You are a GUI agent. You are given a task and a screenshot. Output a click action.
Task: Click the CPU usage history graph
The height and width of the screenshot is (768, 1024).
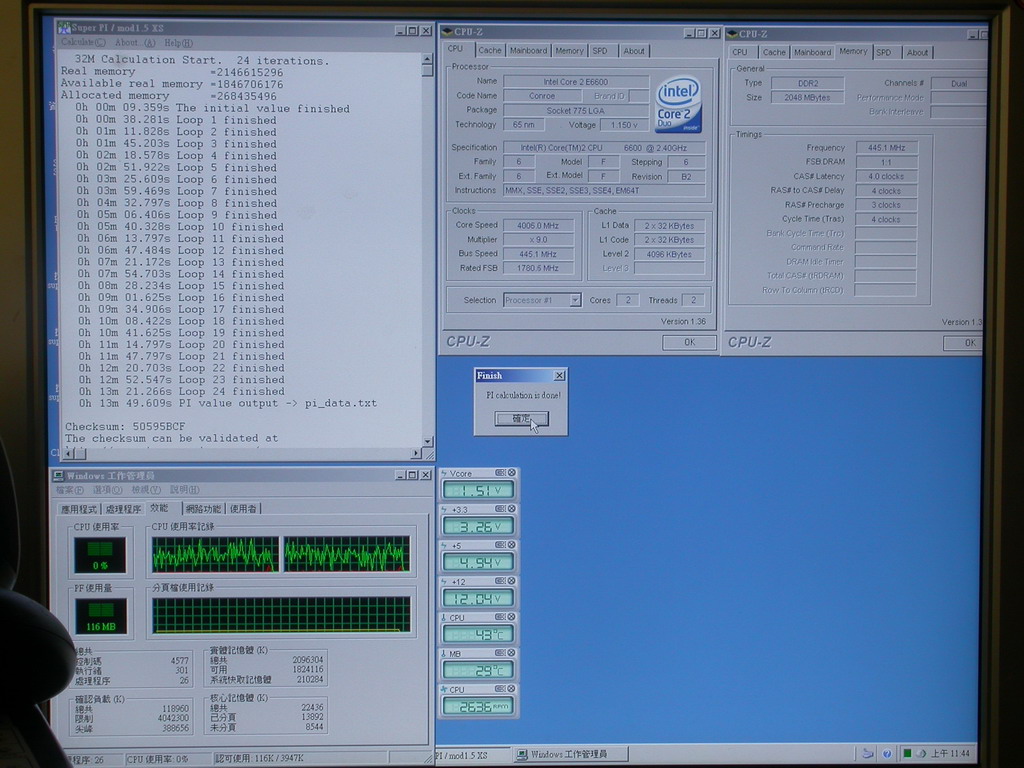click(281, 554)
